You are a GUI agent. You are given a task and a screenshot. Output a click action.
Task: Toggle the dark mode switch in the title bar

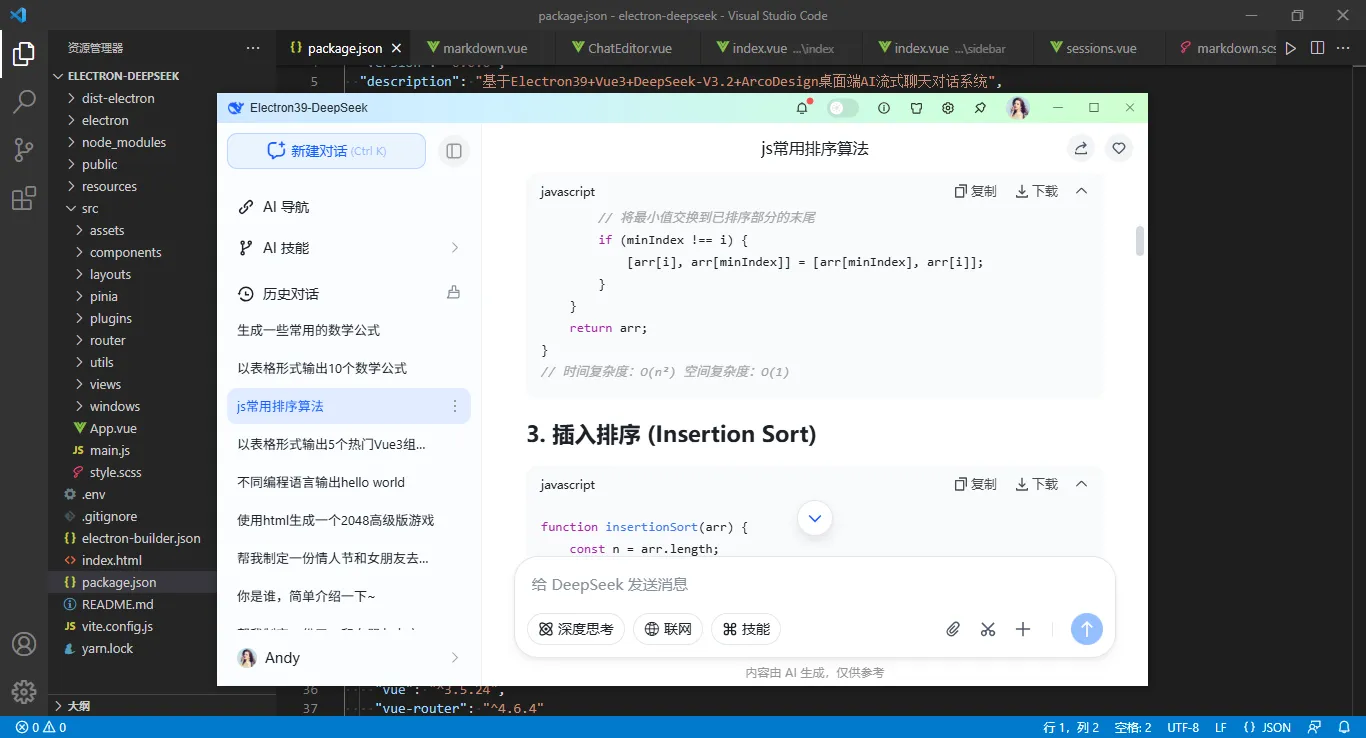click(842, 107)
